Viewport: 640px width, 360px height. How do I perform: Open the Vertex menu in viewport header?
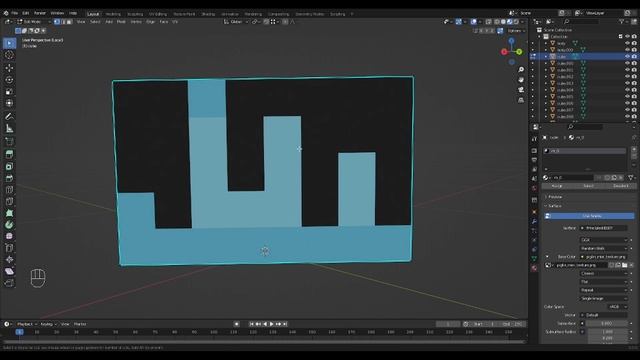point(136,22)
